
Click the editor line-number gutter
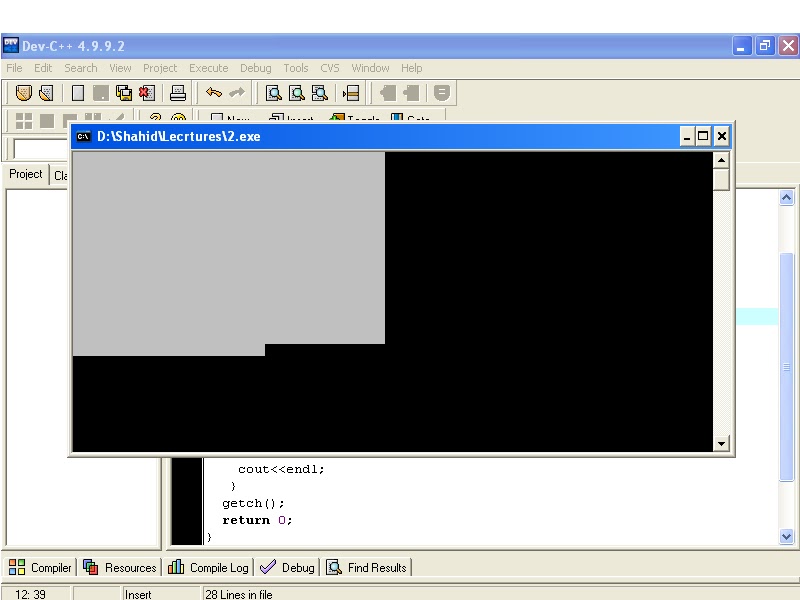pos(187,501)
